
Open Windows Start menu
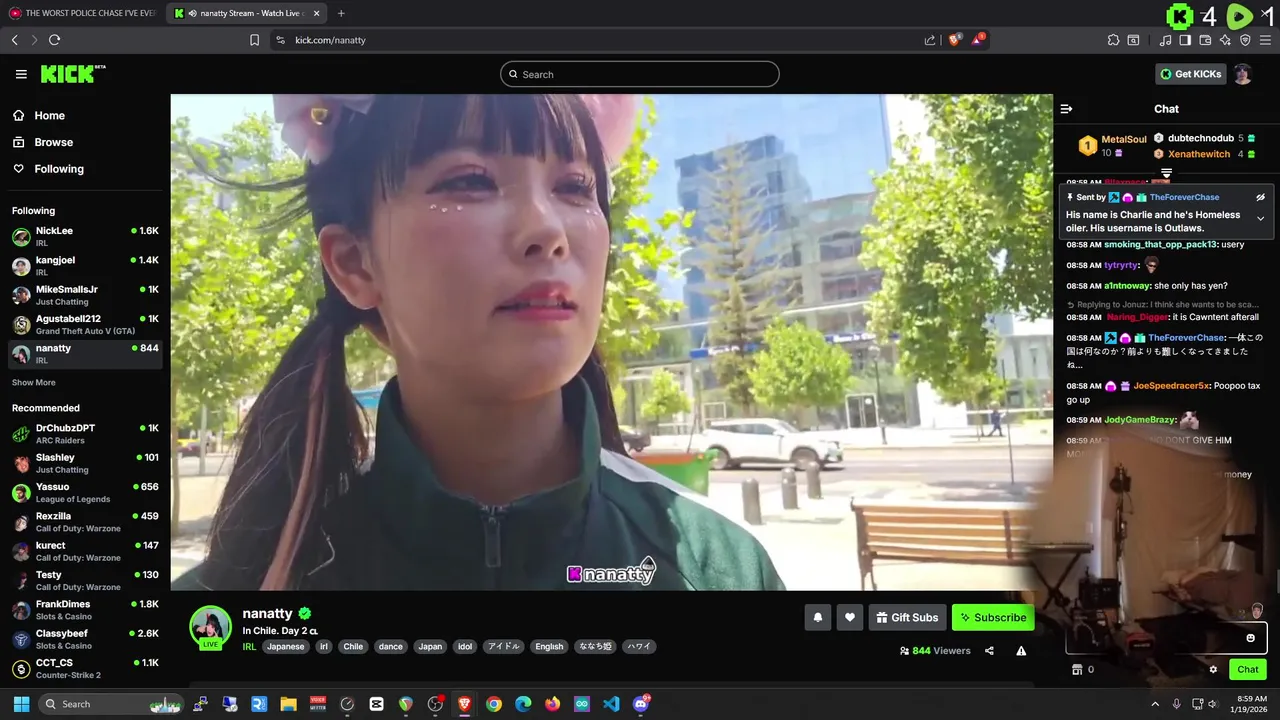[x=21, y=704]
